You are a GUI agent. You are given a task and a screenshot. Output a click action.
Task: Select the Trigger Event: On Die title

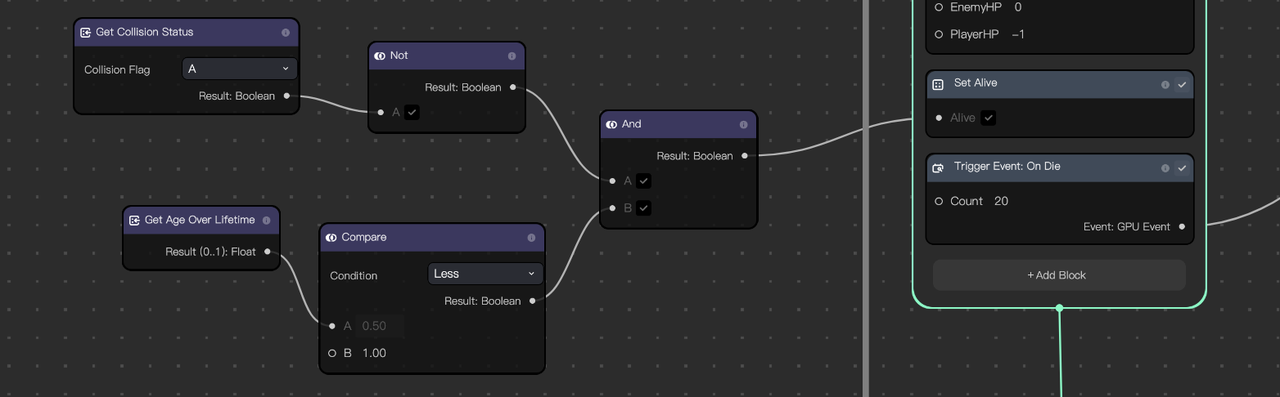click(x=1007, y=167)
